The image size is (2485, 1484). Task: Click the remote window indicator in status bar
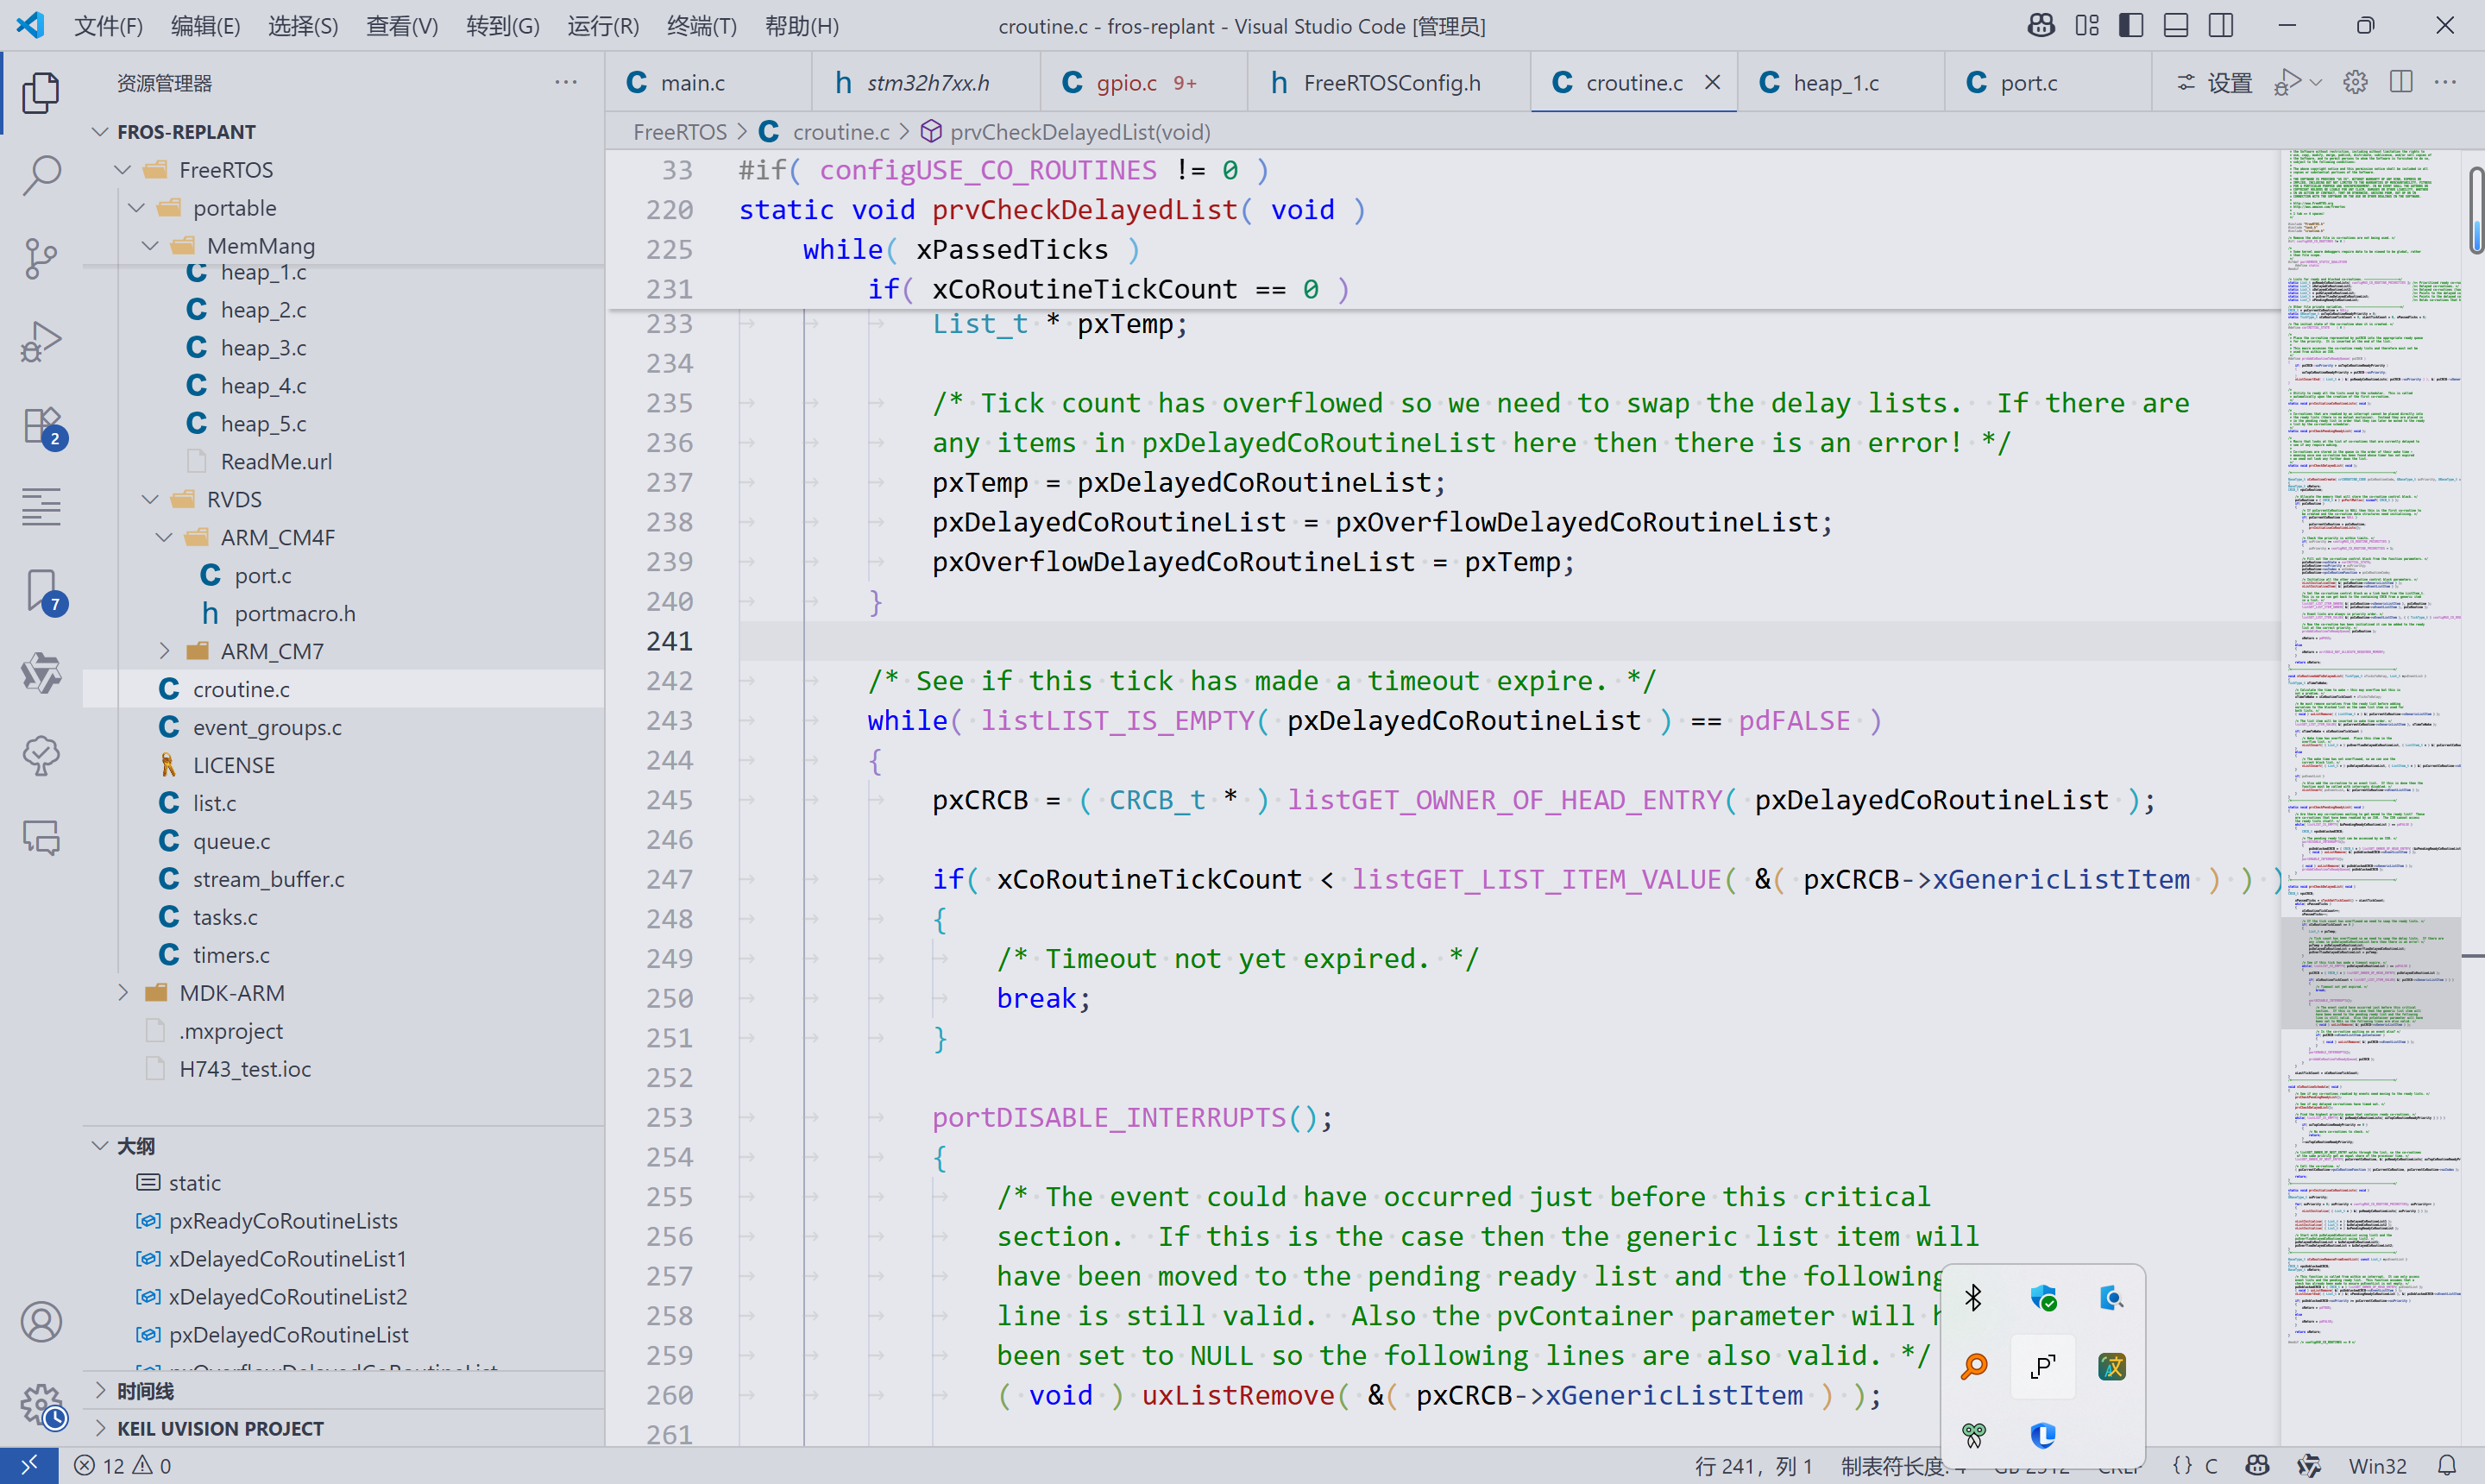(x=29, y=1465)
